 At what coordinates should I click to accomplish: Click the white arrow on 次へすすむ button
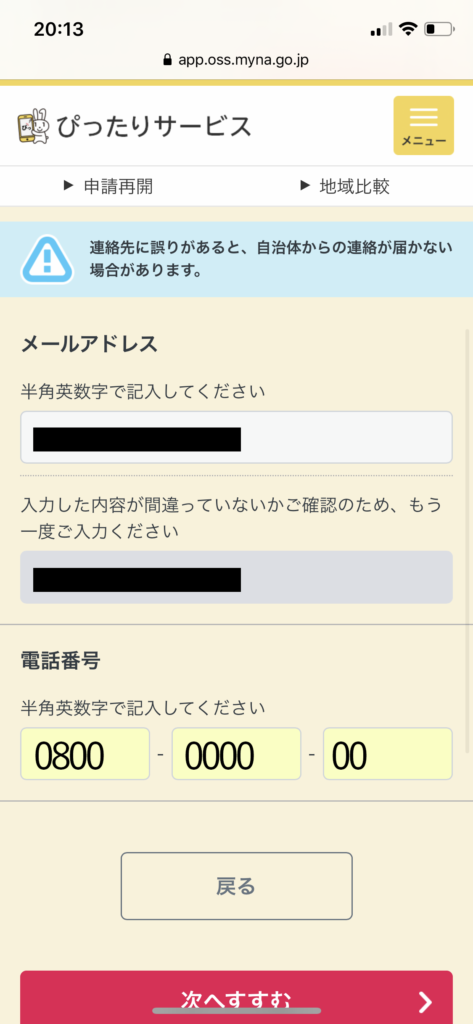(x=425, y=1001)
